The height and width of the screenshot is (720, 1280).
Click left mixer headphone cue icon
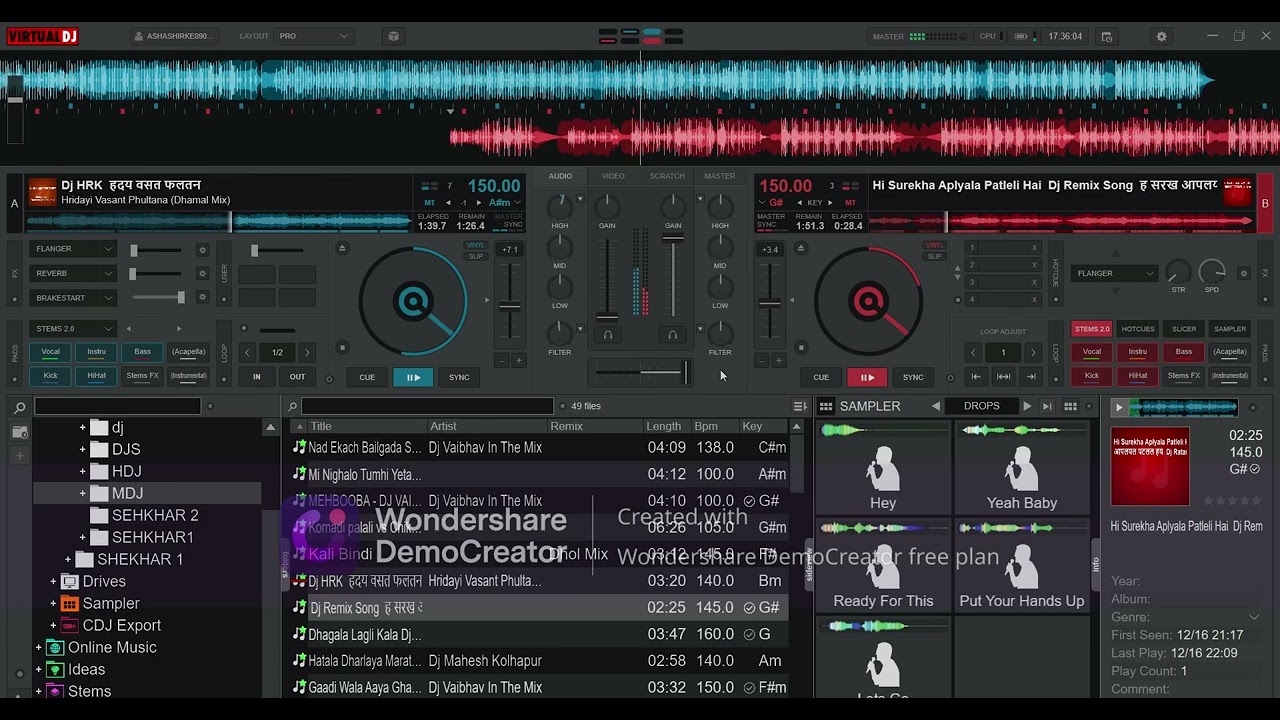pos(607,335)
